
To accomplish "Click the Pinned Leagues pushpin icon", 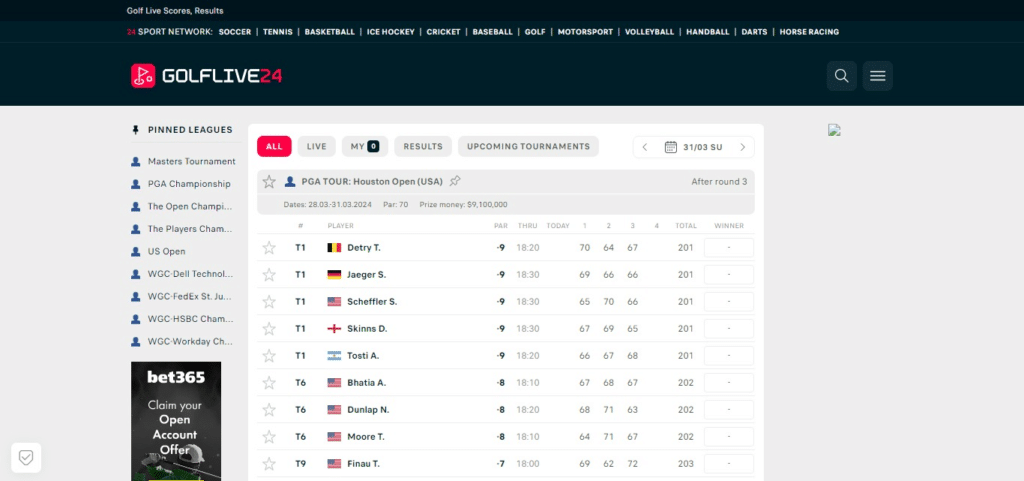I will coord(136,130).
